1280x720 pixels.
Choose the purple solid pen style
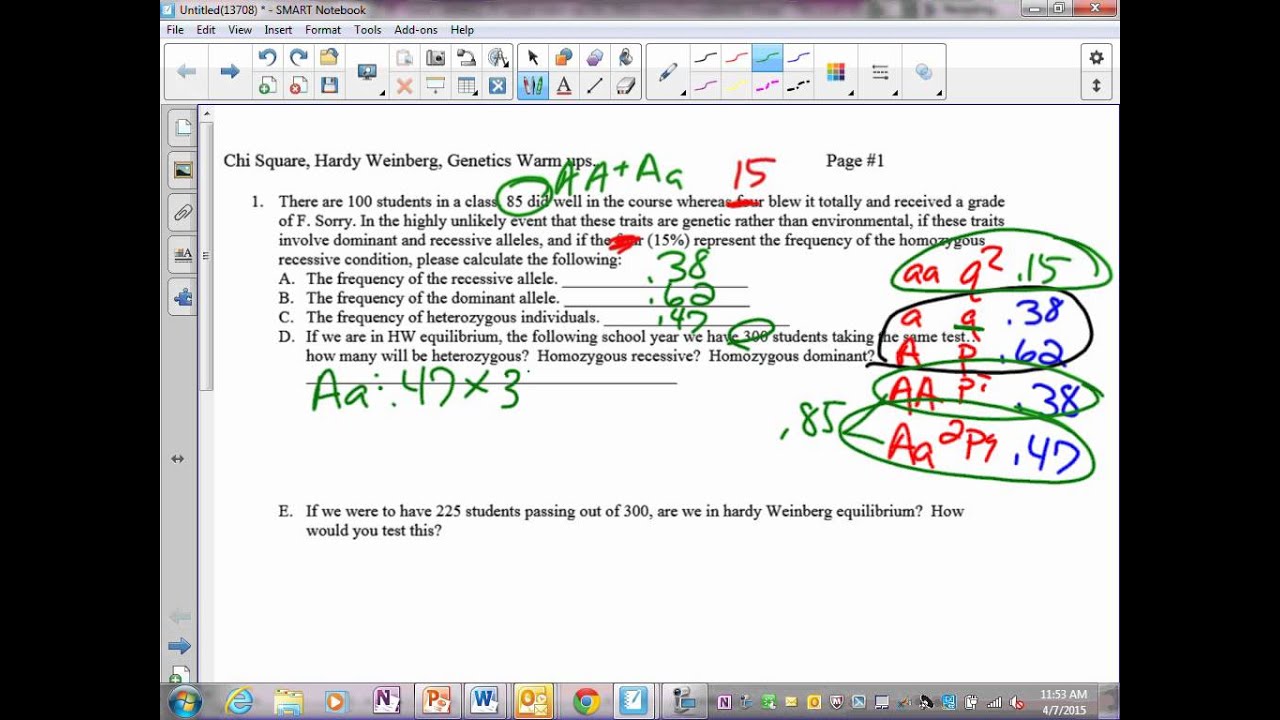click(705, 86)
